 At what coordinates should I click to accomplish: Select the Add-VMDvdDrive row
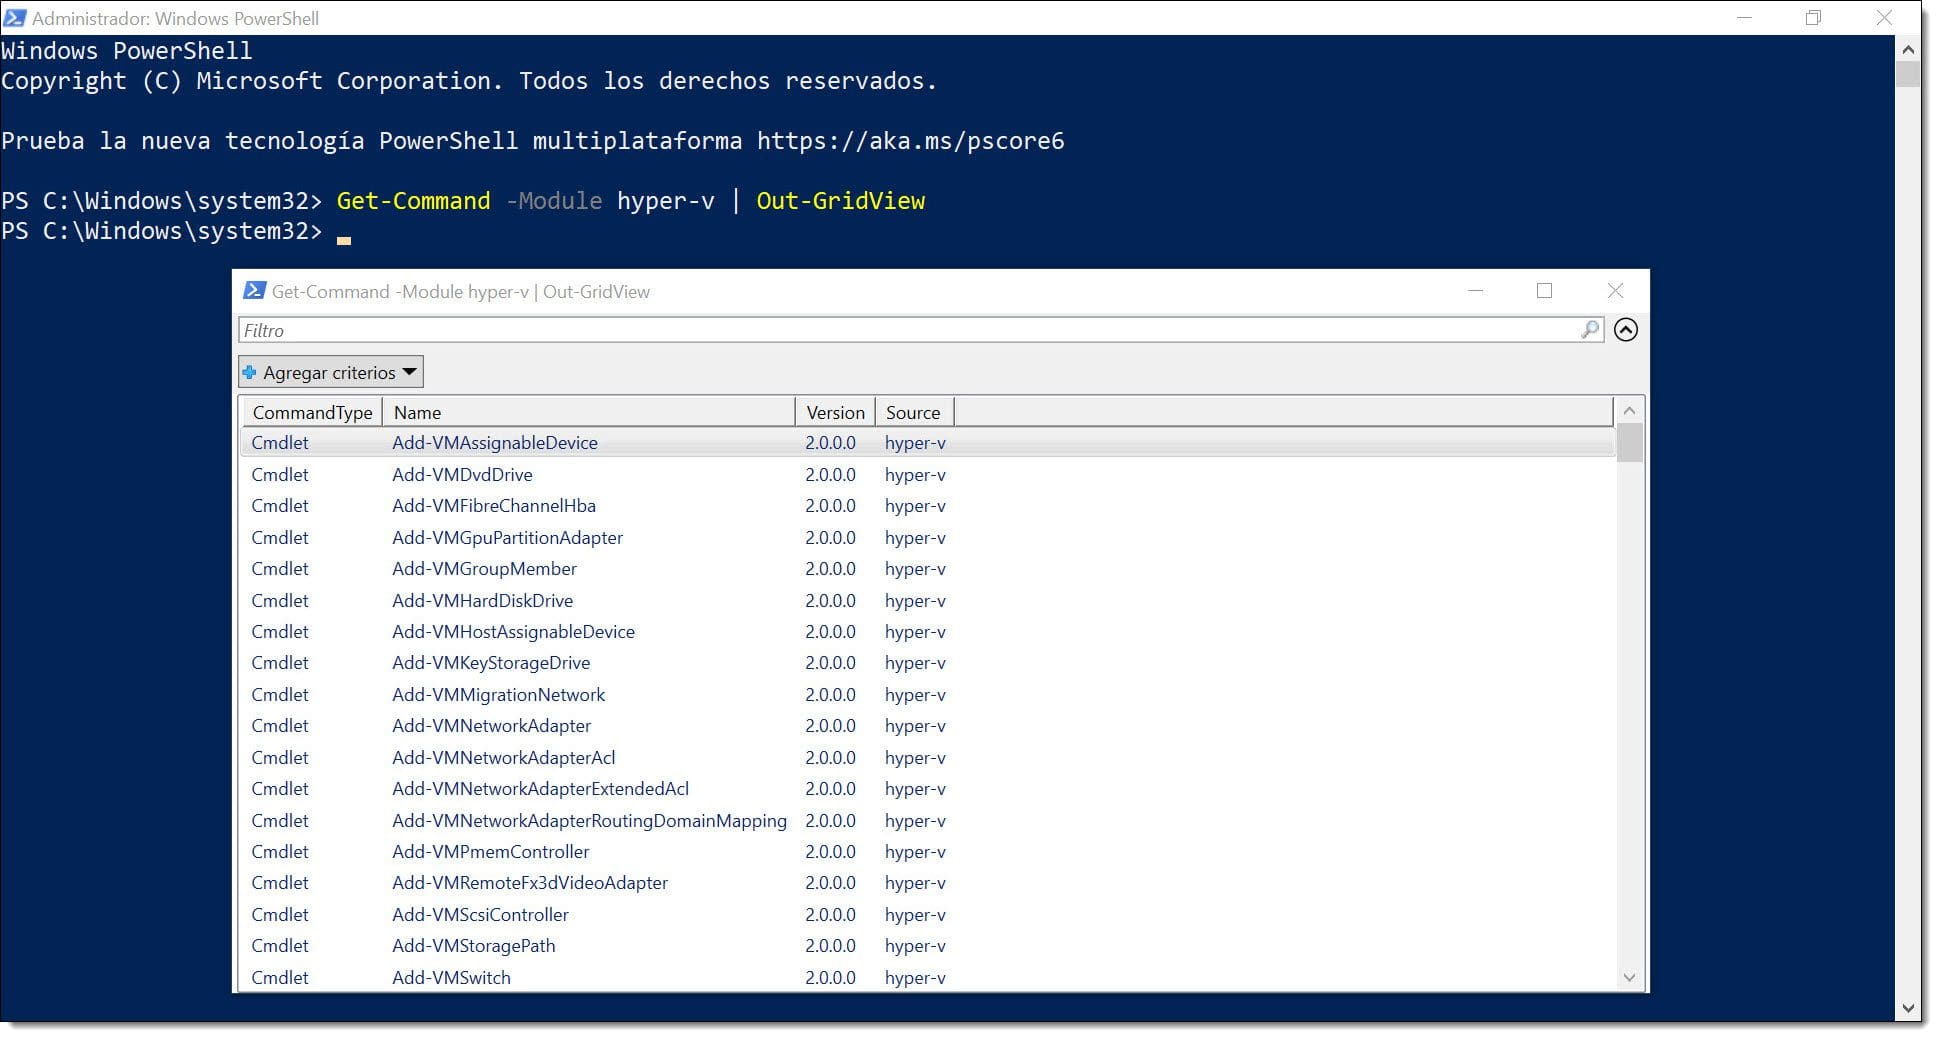[927, 475]
